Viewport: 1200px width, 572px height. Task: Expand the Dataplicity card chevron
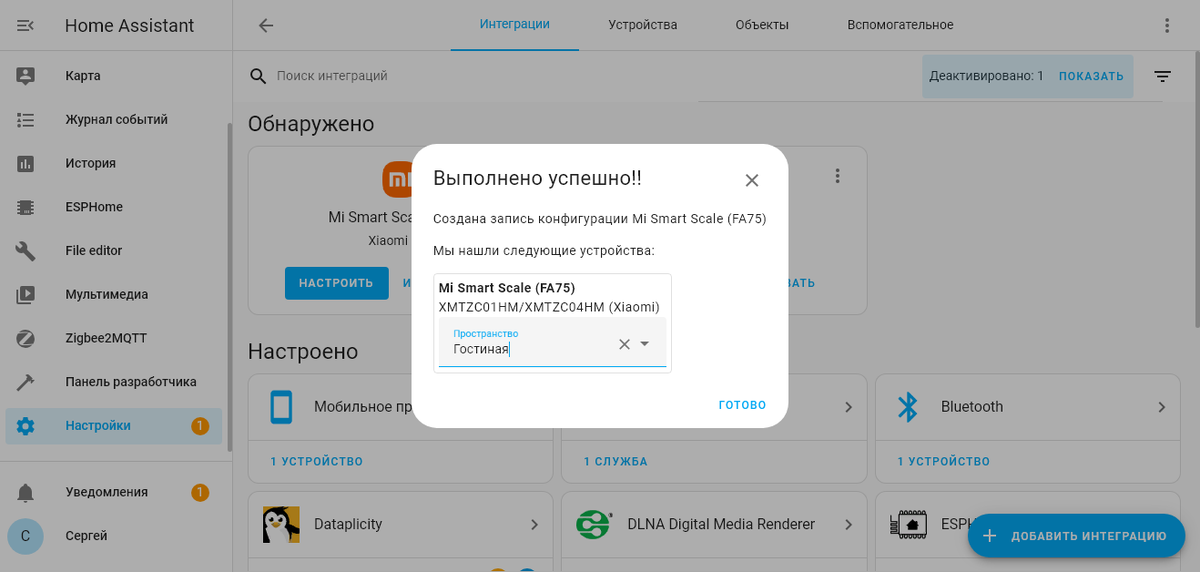point(535,524)
